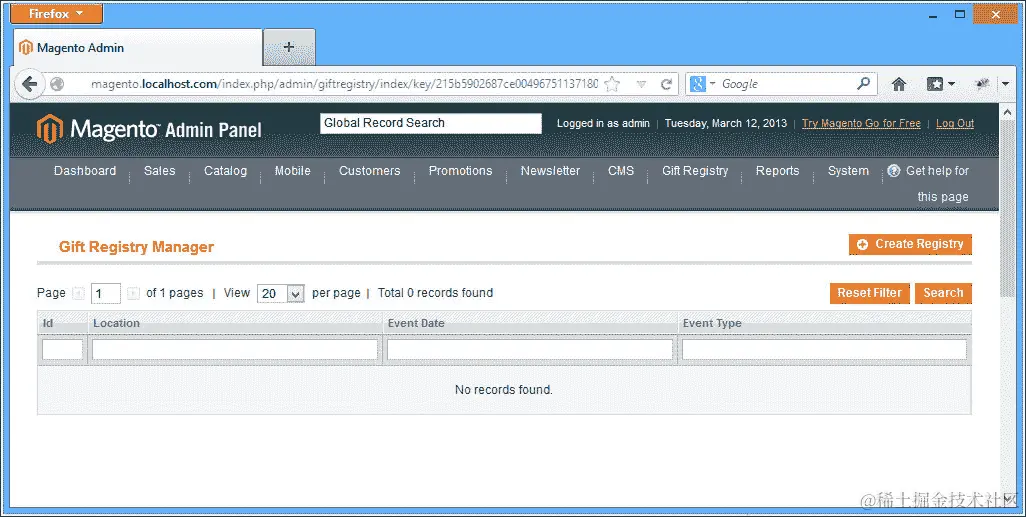Open the Sales menu
The height and width of the screenshot is (517, 1026).
coord(160,171)
